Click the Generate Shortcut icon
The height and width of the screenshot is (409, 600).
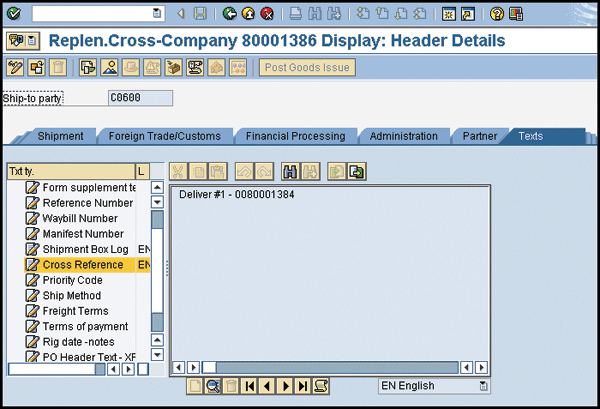point(468,14)
